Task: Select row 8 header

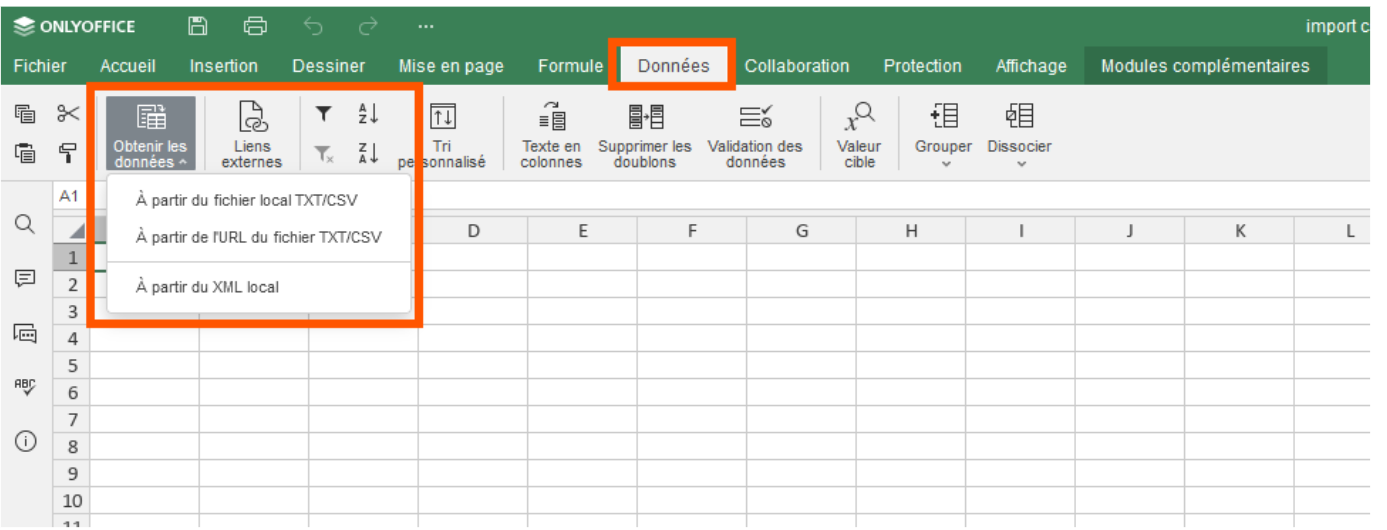Action: tap(72, 447)
